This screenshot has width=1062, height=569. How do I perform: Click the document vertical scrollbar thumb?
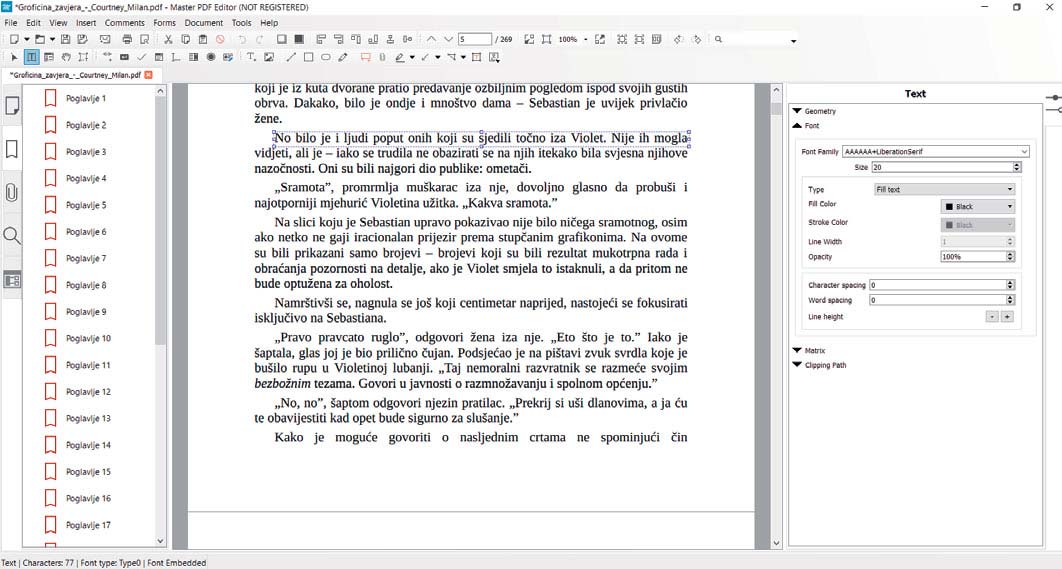coord(776,108)
